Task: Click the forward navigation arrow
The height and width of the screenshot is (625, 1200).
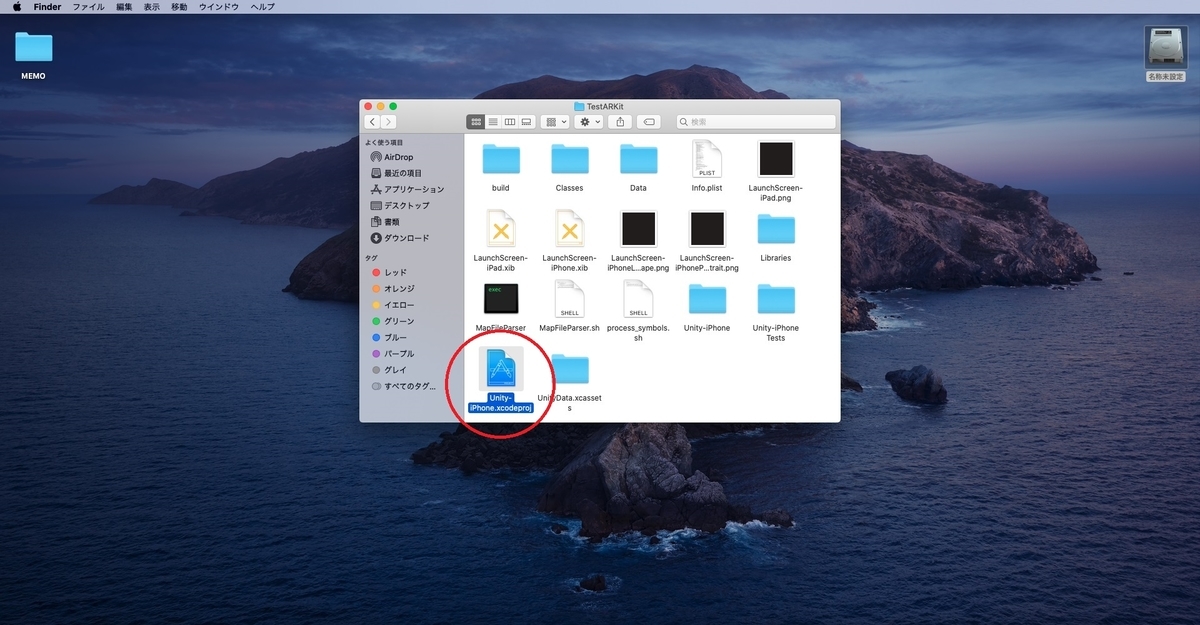Action: point(386,121)
